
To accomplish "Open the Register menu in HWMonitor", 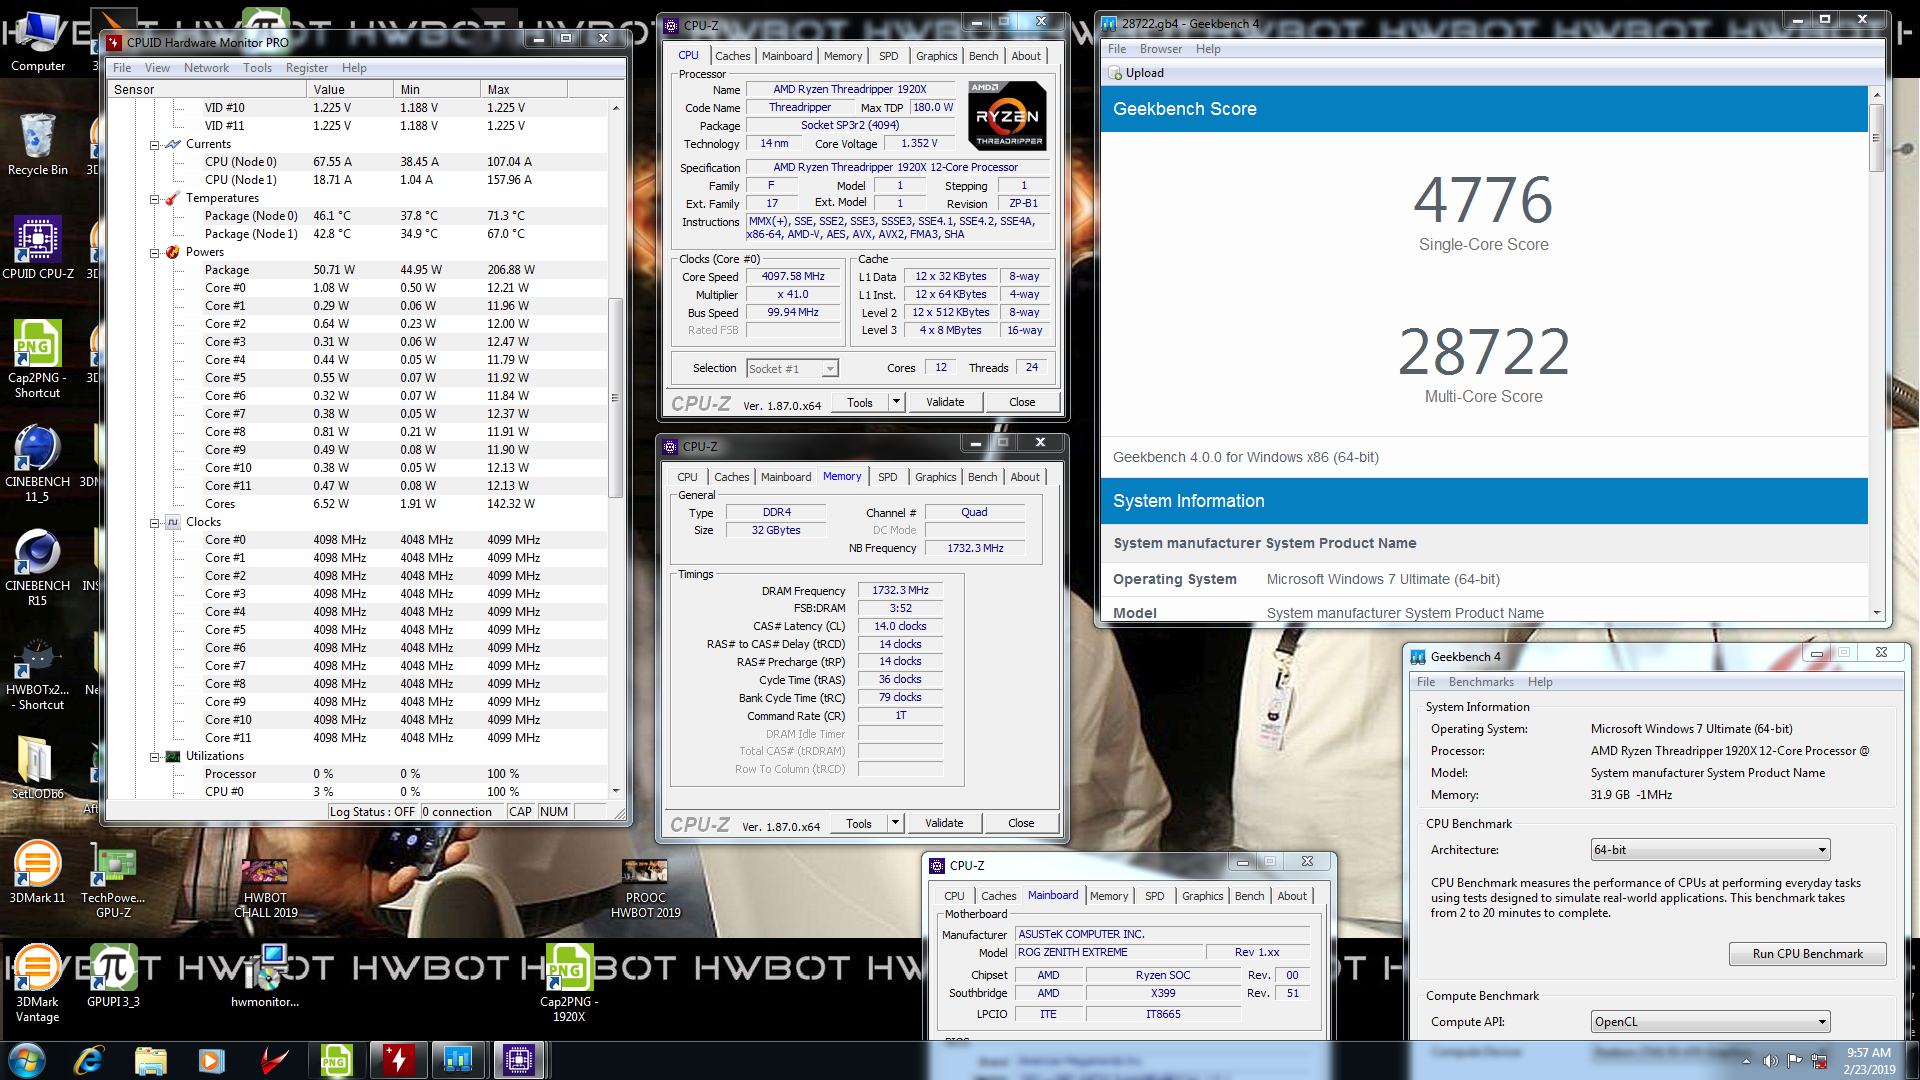I will (x=306, y=68).
